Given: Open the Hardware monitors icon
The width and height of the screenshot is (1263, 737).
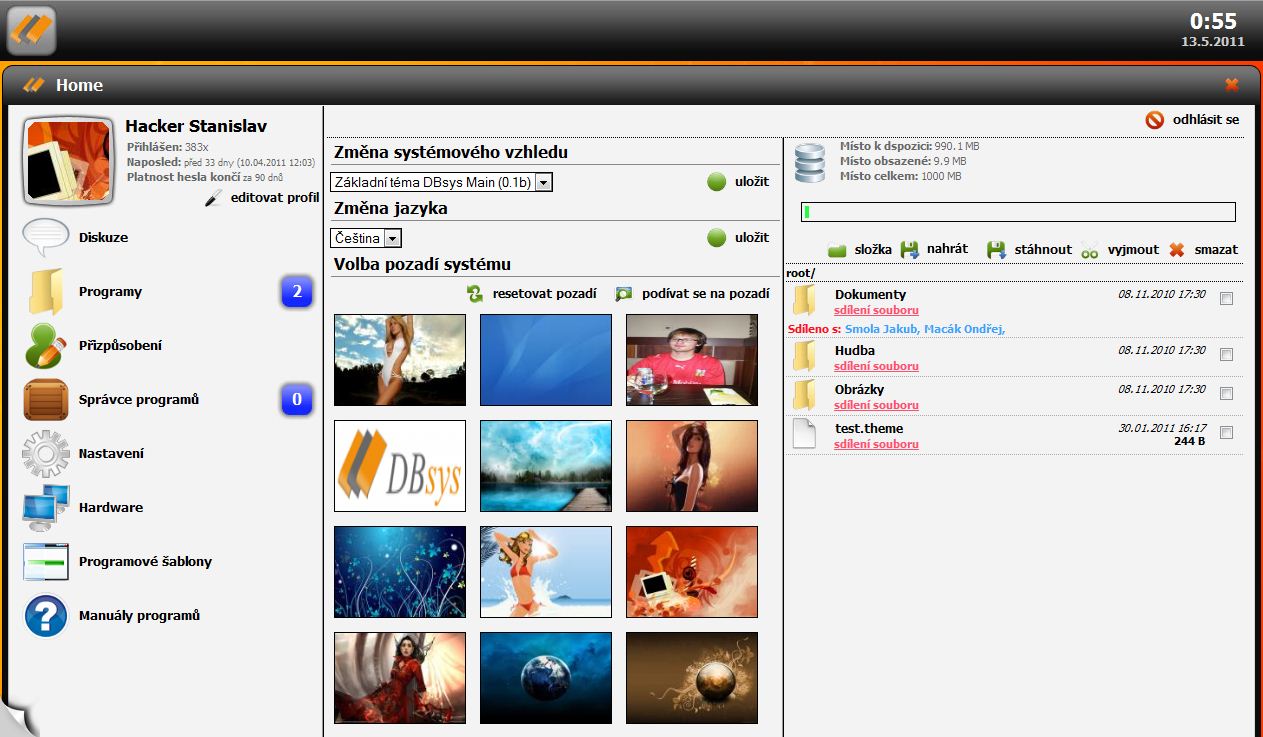Looking at the screenshot, I should 46,508.
